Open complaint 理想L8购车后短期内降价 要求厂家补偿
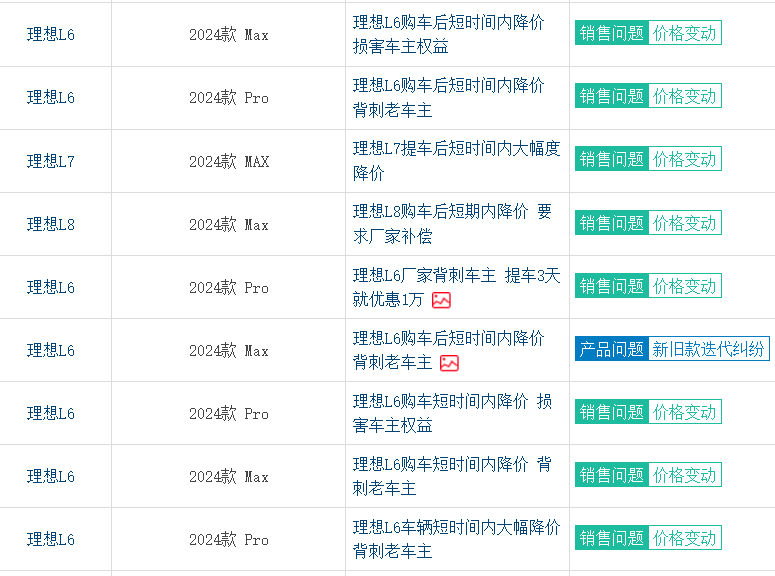The image size is (775, 576). pos(452,224)
